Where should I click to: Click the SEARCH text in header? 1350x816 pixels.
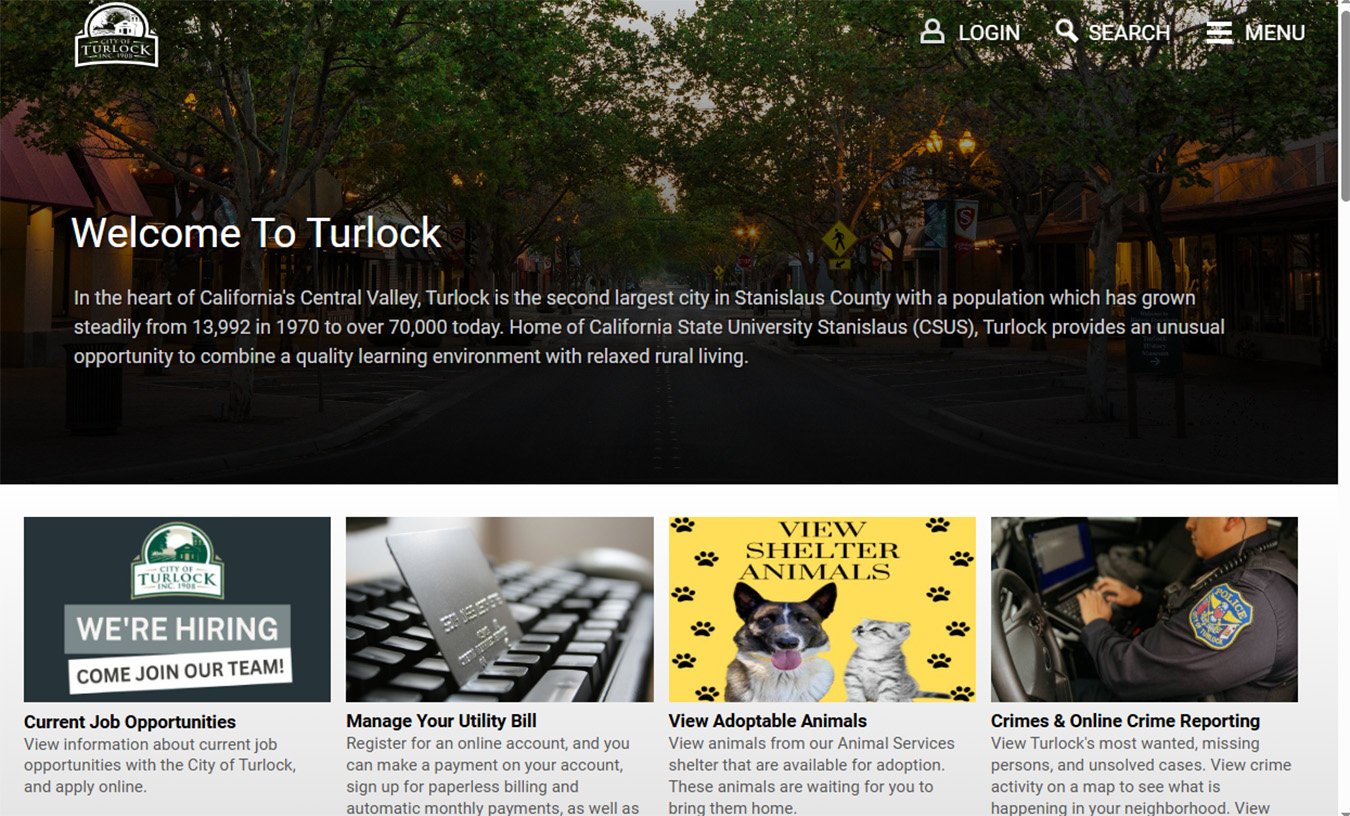(x=1128, y=33)
